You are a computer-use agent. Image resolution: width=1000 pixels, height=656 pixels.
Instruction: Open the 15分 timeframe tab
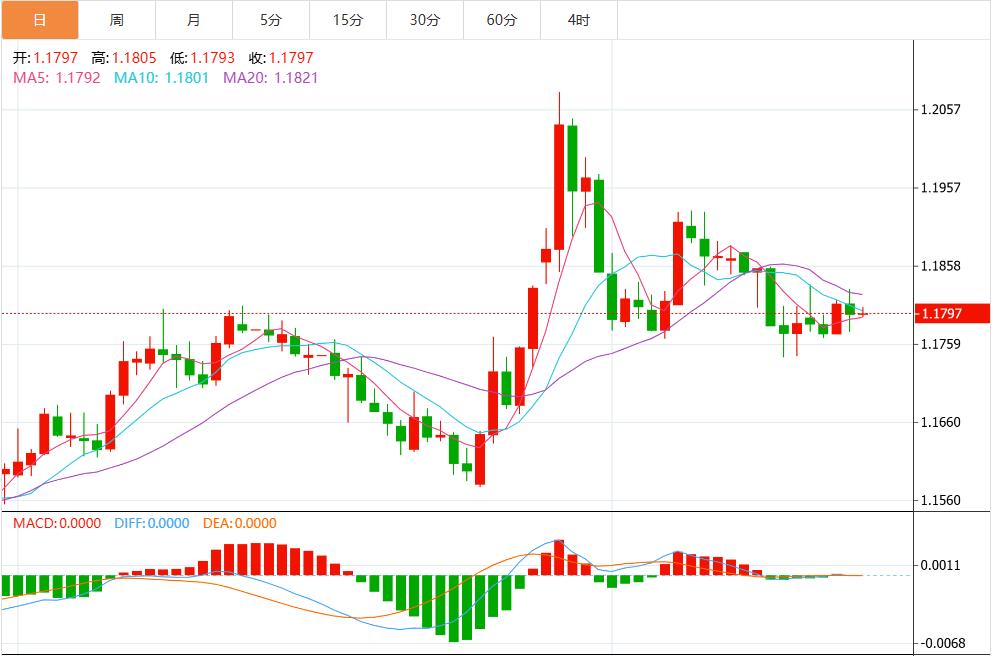[347, 20]
